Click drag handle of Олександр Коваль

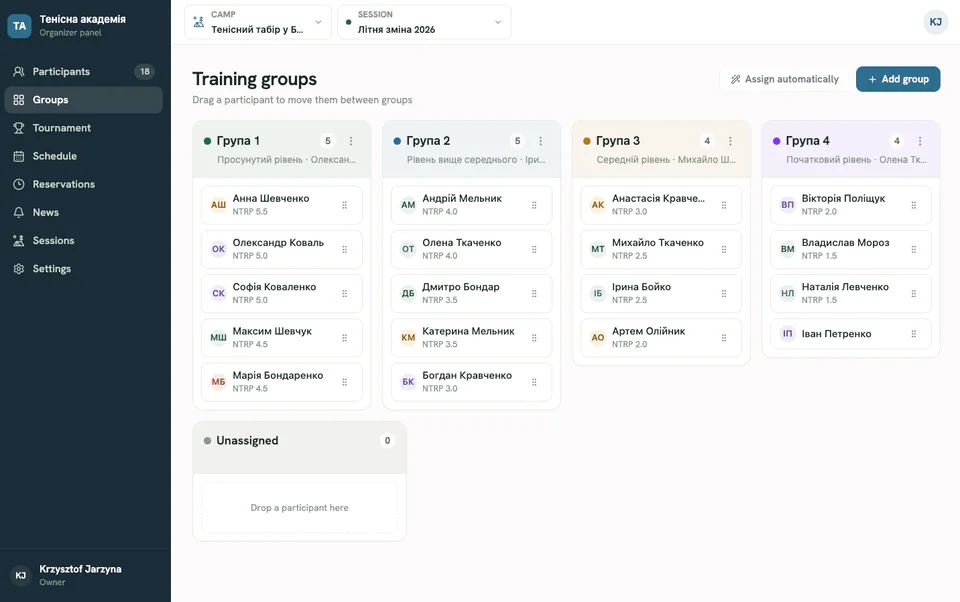coord(345,249)
